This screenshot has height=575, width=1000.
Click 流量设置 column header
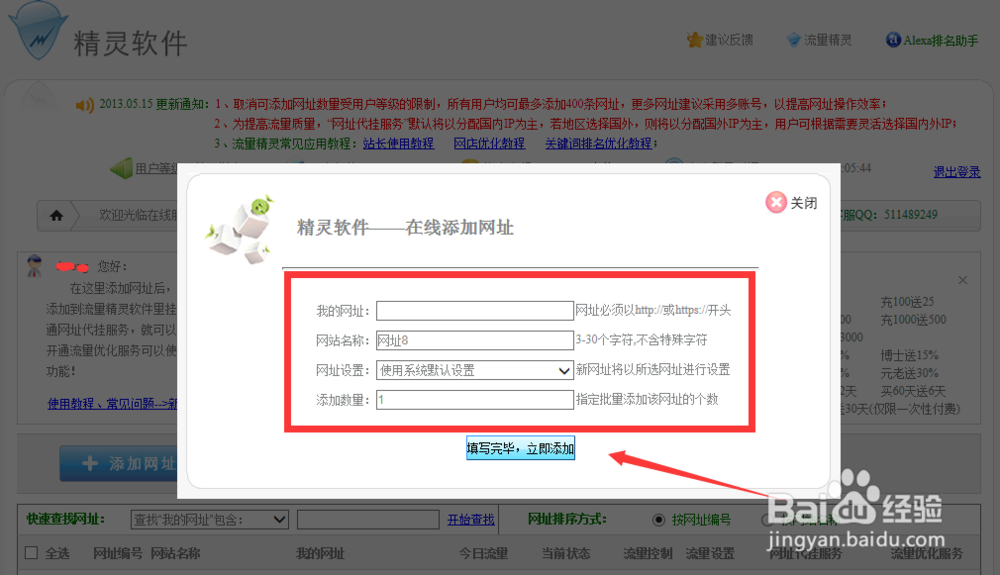pos(710,553)
